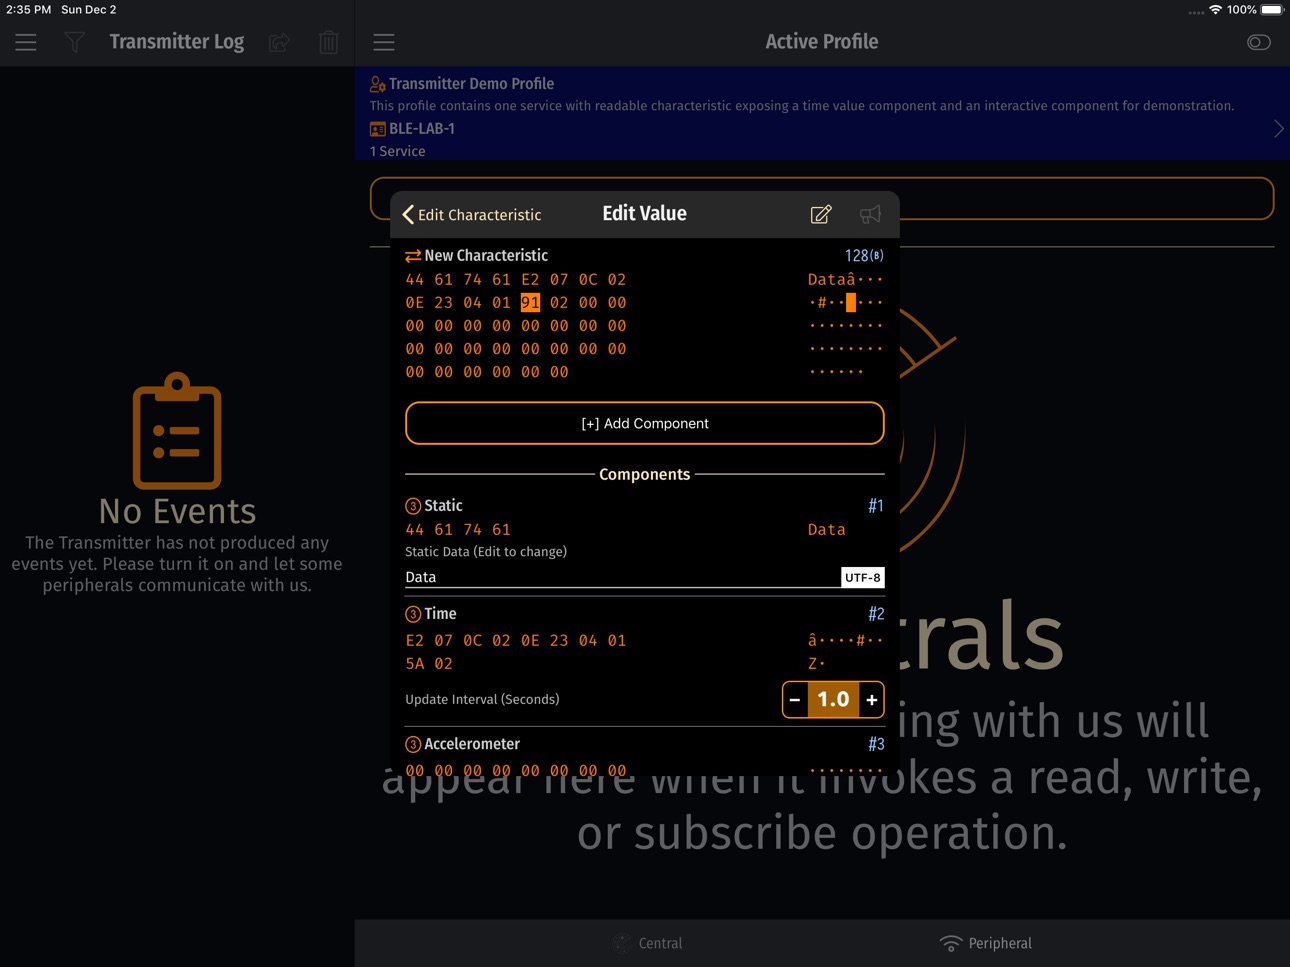Viewport: 1290px width, 967px height.
Task: Share the Transmitter Log
Action: tap(279, 42)
